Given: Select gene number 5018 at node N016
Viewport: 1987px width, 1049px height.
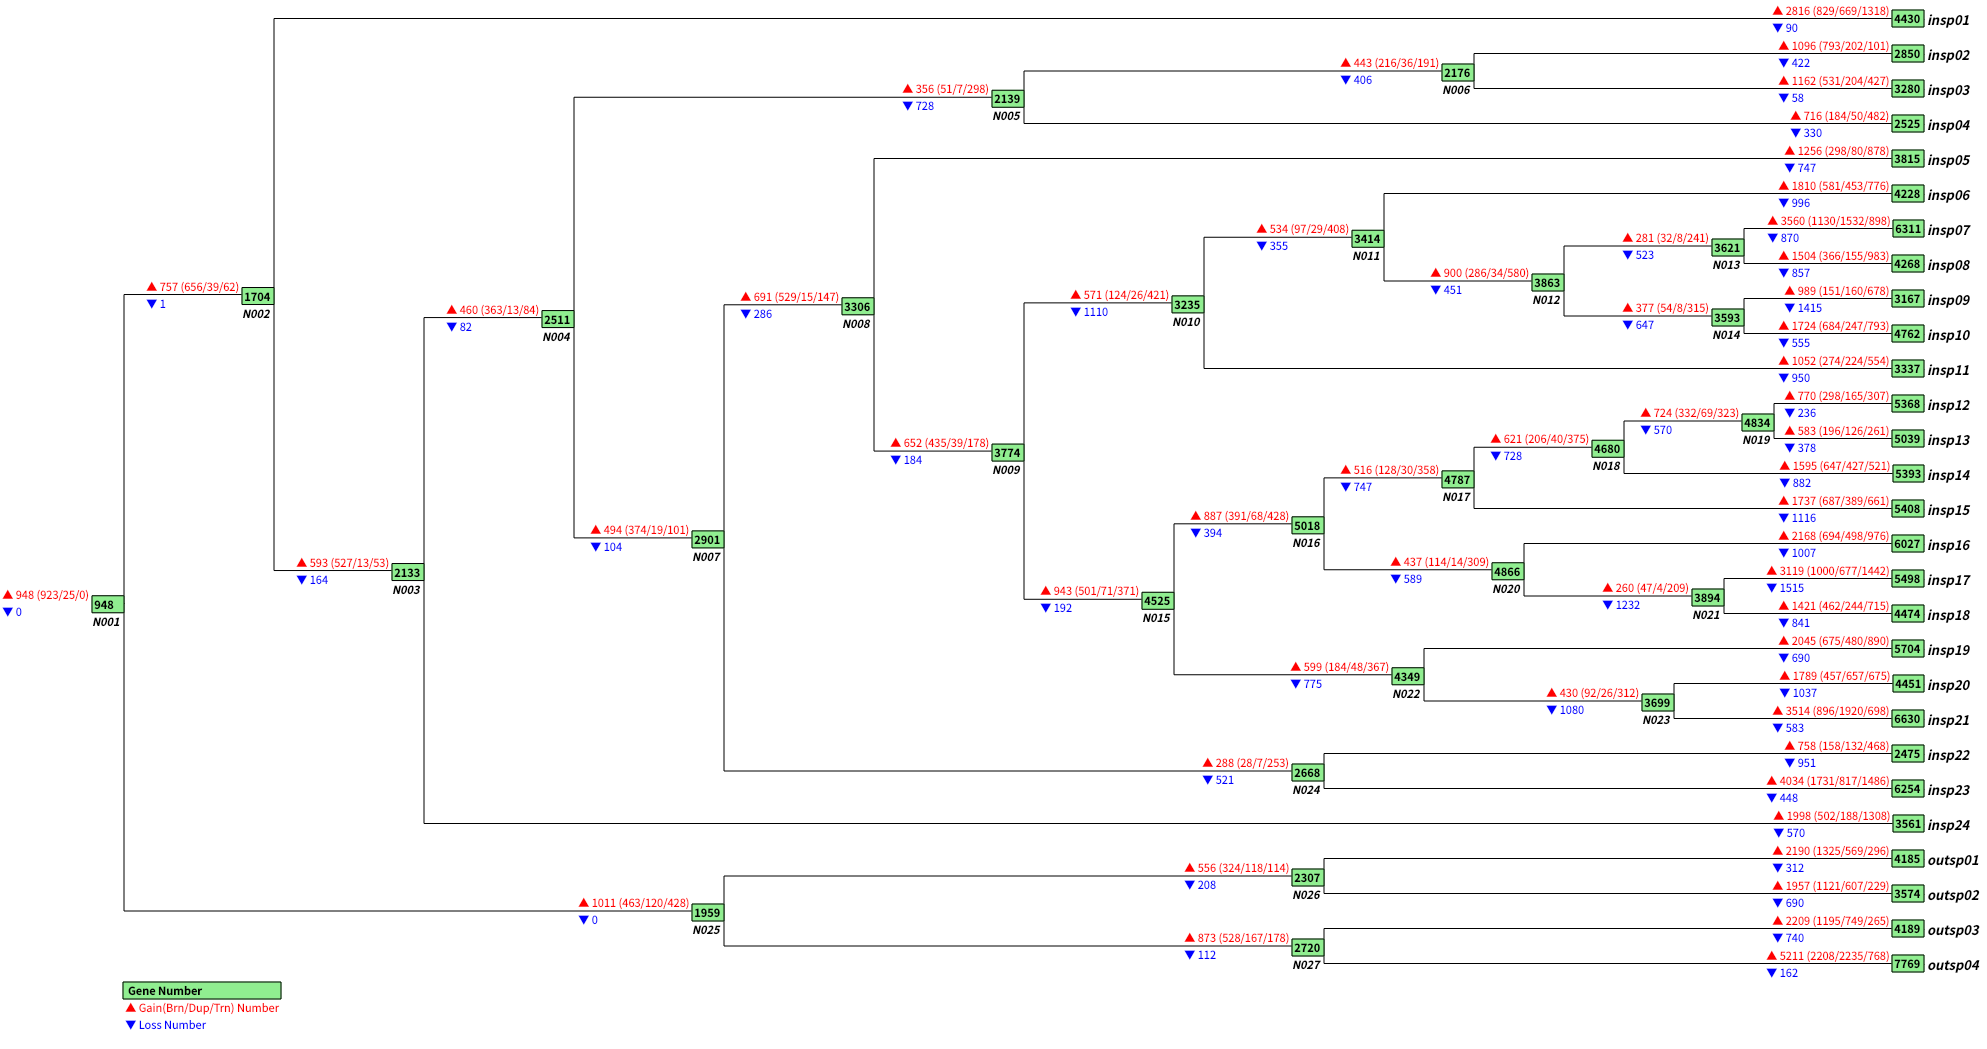Looking at the screenshot, I should (x=1307, y=525).
